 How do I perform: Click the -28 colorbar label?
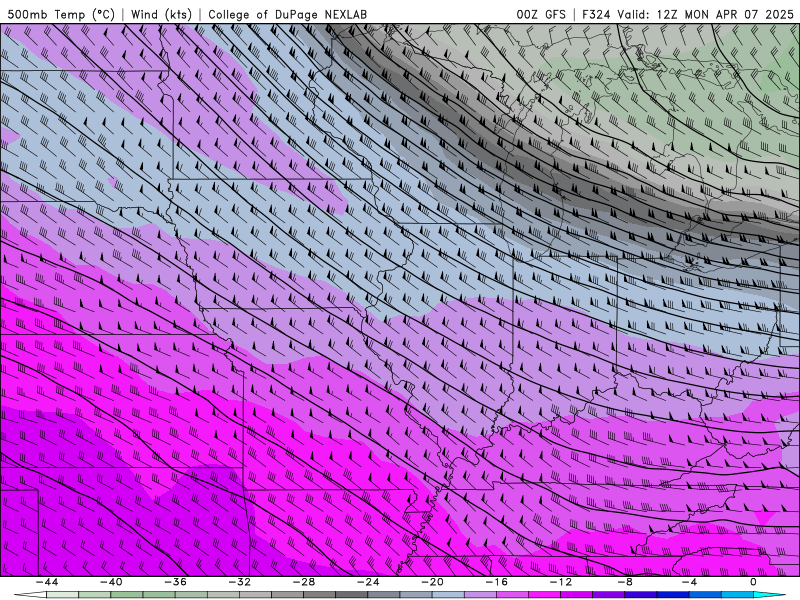click(304, 582)
